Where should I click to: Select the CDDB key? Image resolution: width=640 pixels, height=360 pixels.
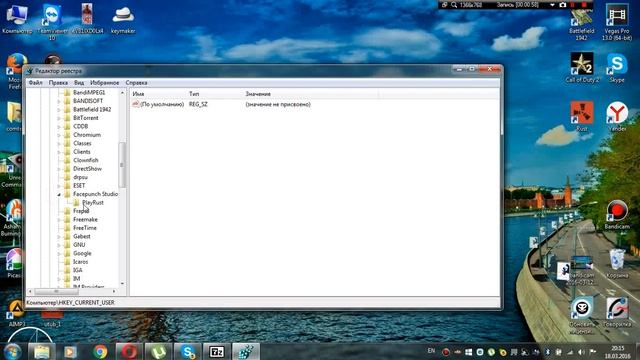click(x=80, y=127)
